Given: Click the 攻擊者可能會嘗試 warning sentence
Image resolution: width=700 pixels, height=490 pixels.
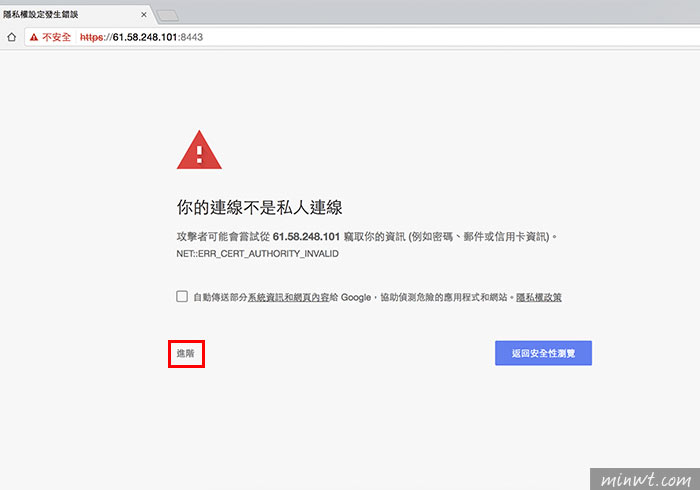Looking at the screenshot, I should [x=367, y=237].
